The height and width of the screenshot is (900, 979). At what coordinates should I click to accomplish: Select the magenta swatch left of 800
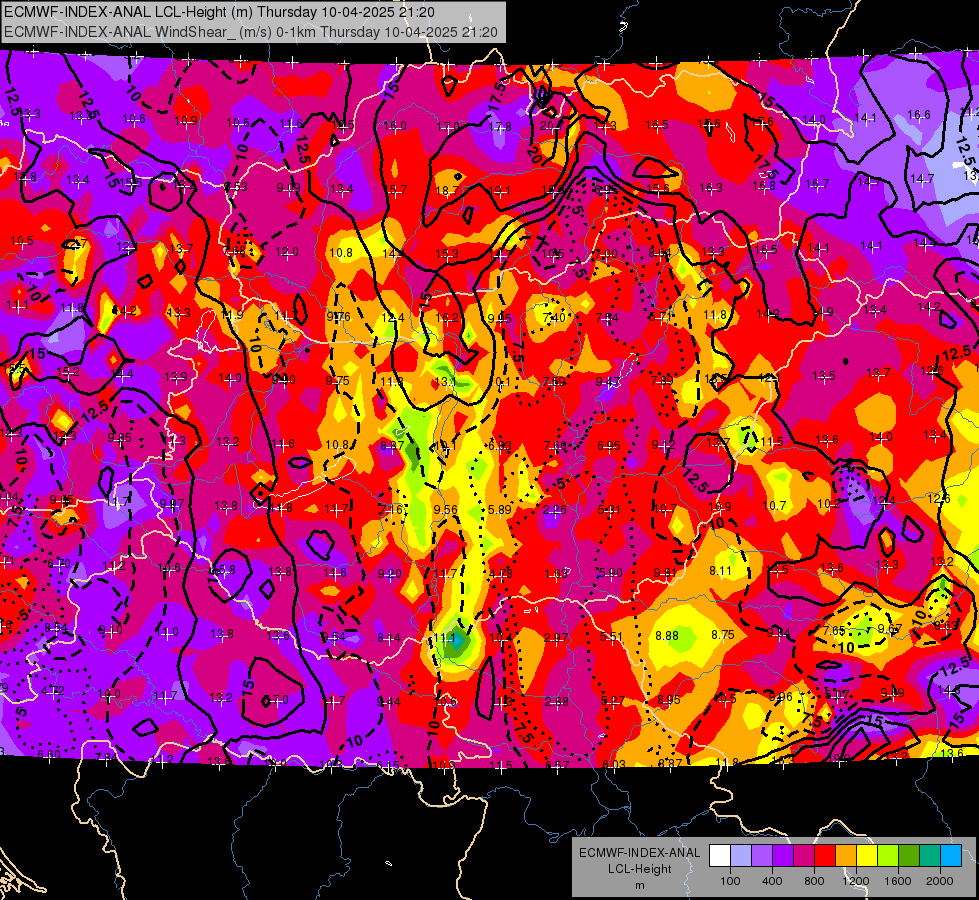tap(804, 856)
